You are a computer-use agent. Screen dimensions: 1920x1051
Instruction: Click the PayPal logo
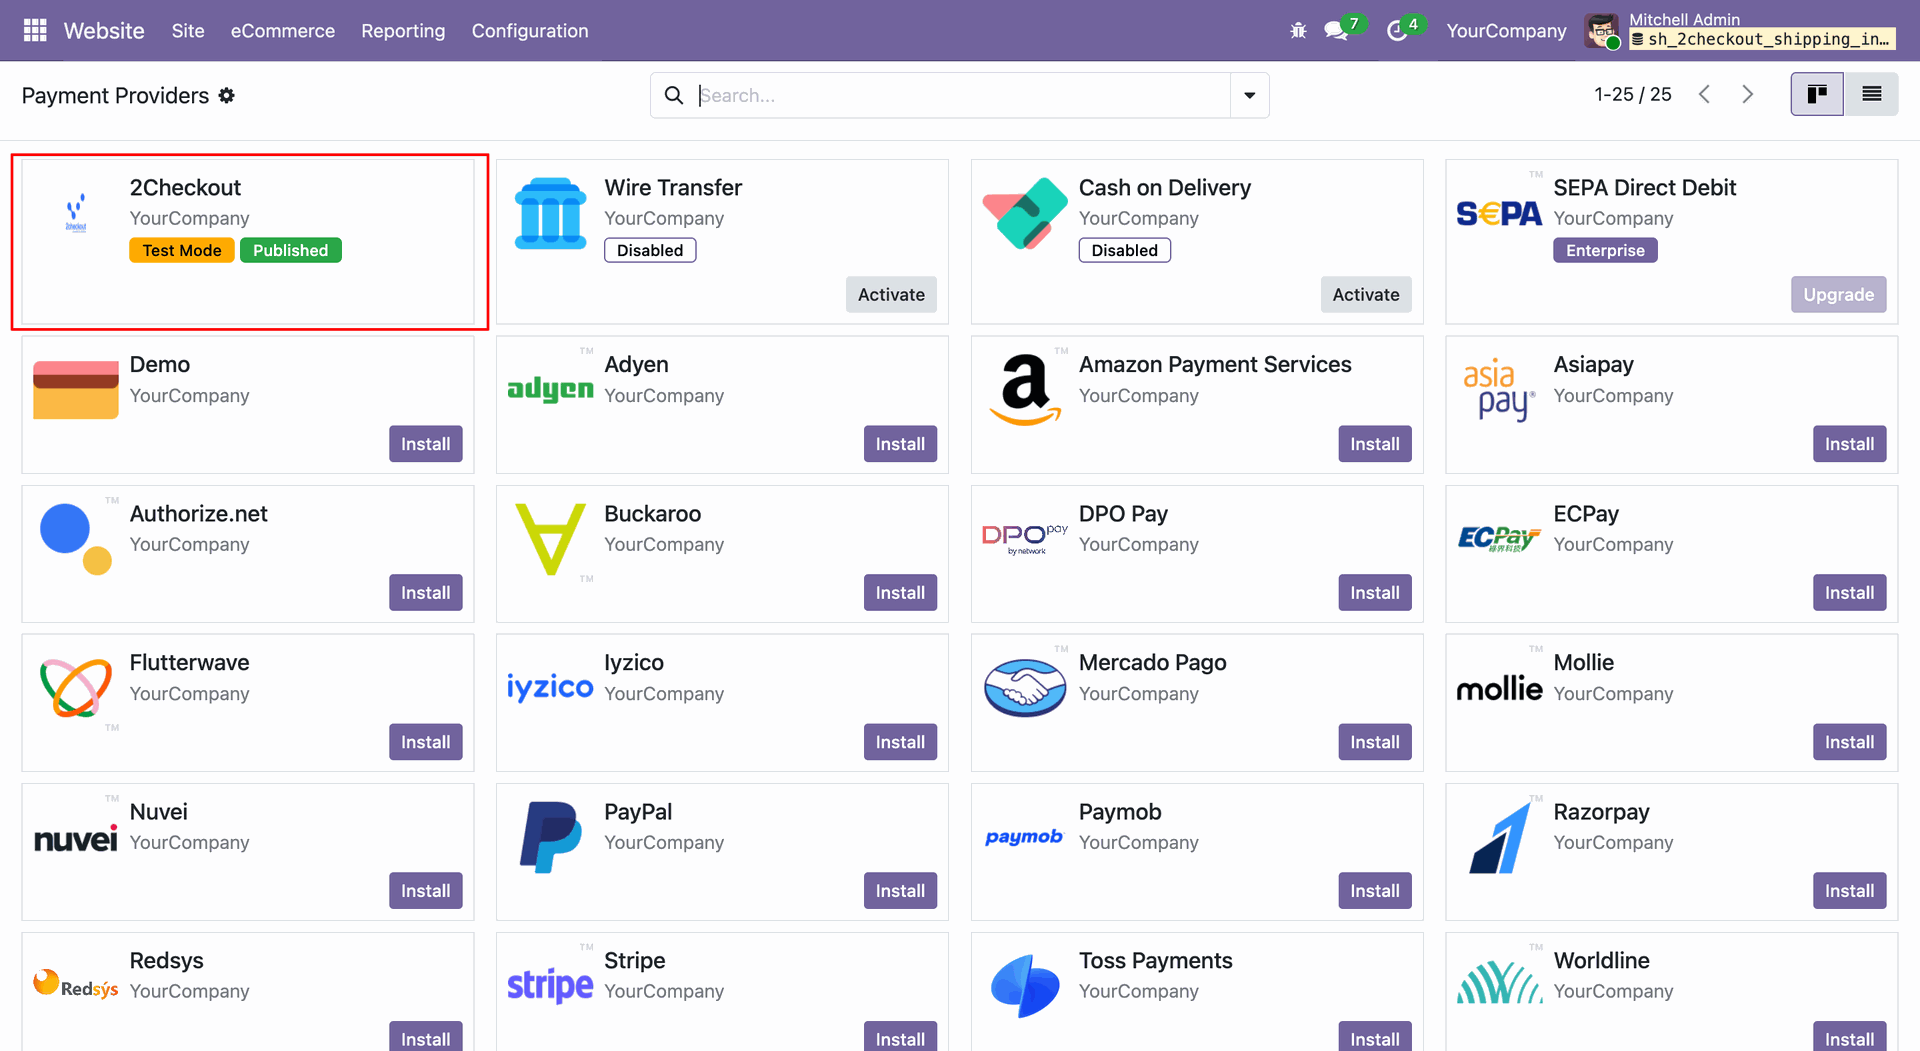550,837
